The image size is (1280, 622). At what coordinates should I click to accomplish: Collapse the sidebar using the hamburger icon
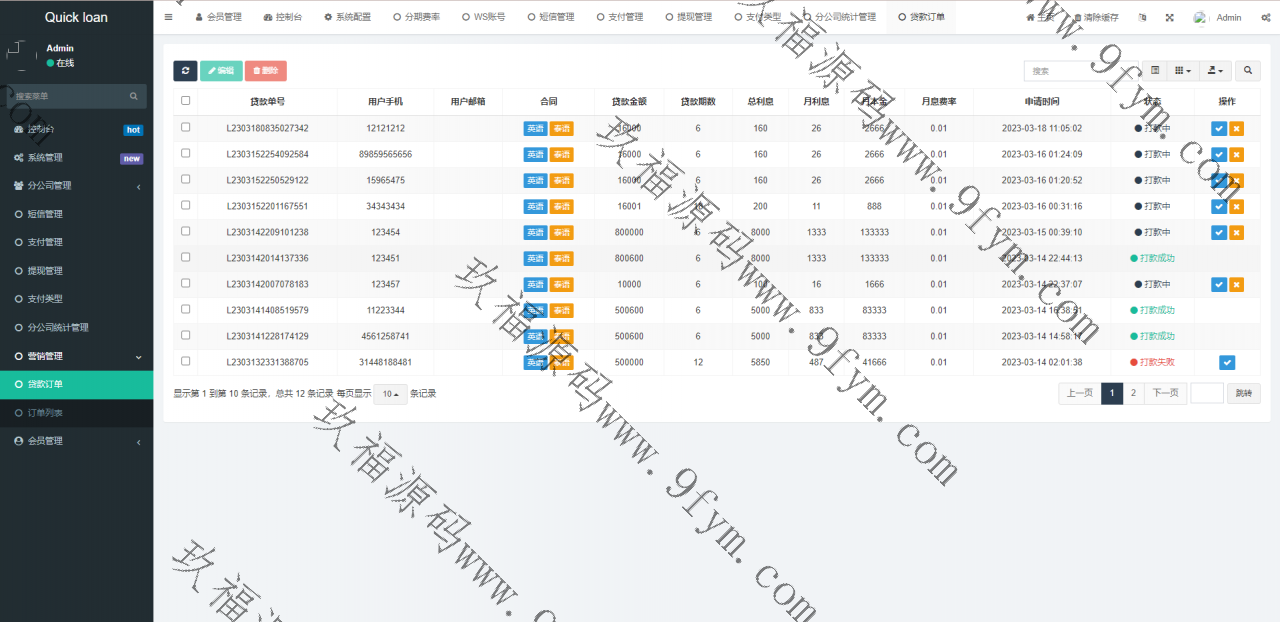click(x=168, y=16)
